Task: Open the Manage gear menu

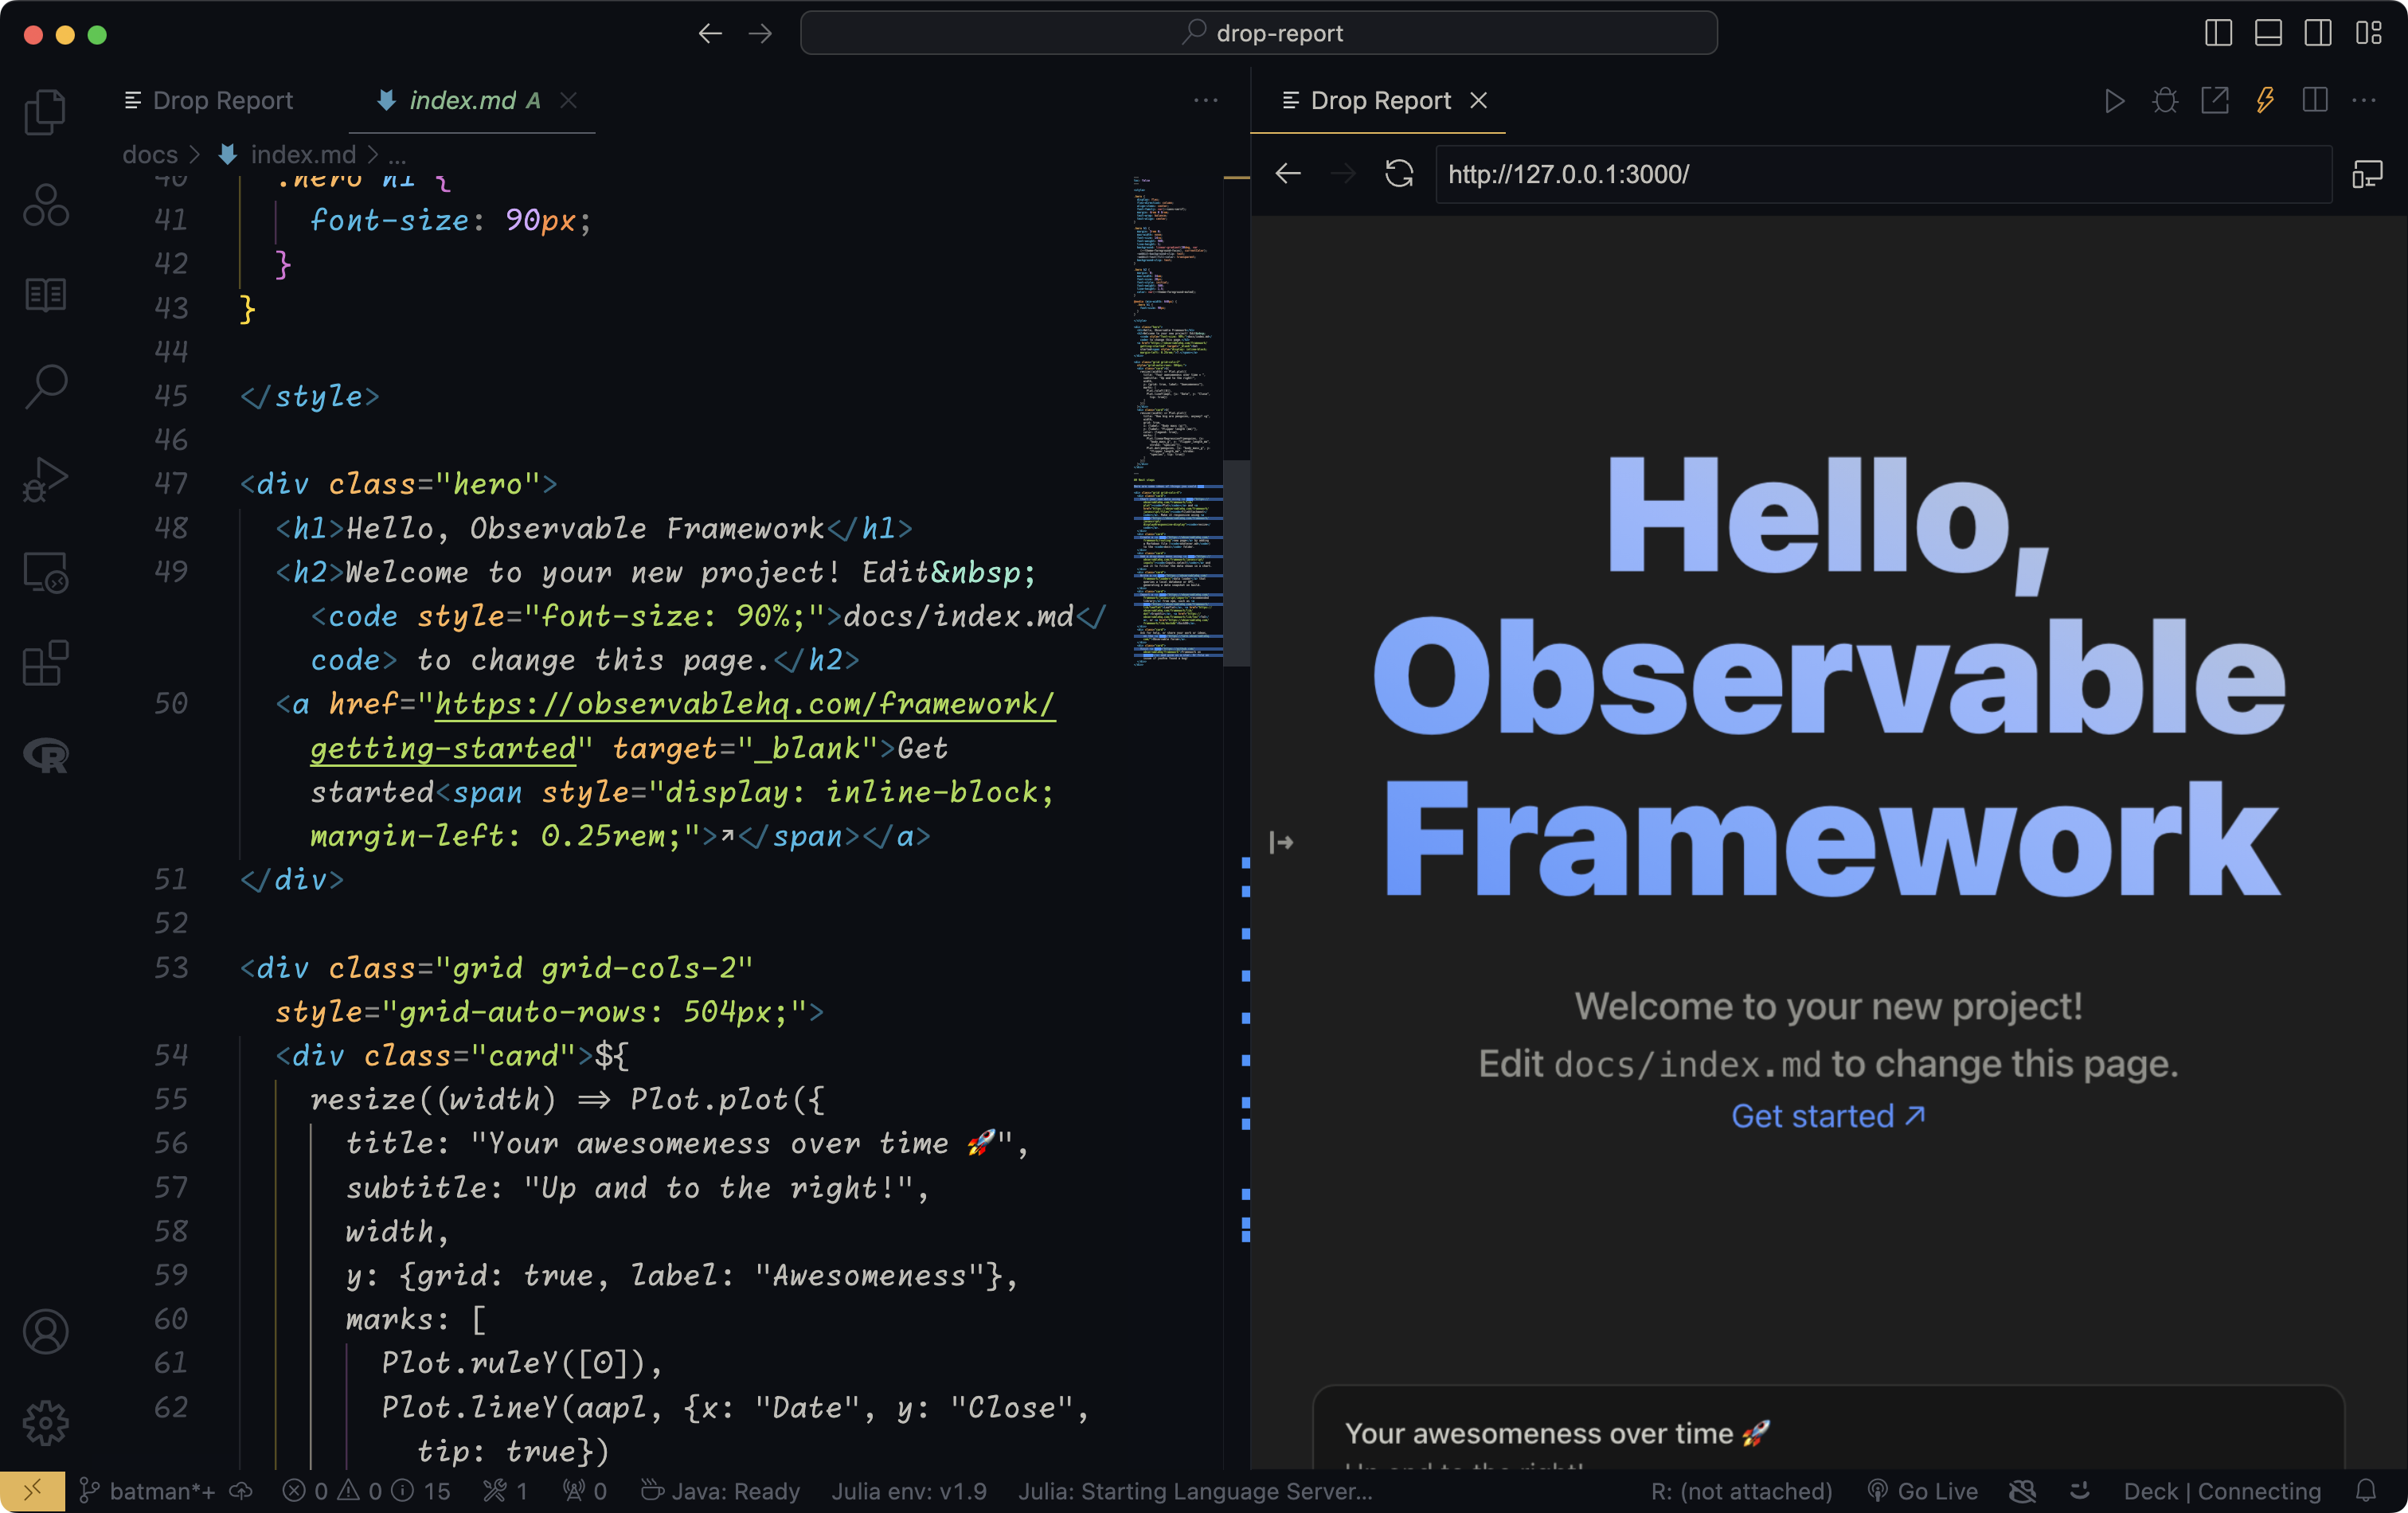Action: (x=45, y=1422)
